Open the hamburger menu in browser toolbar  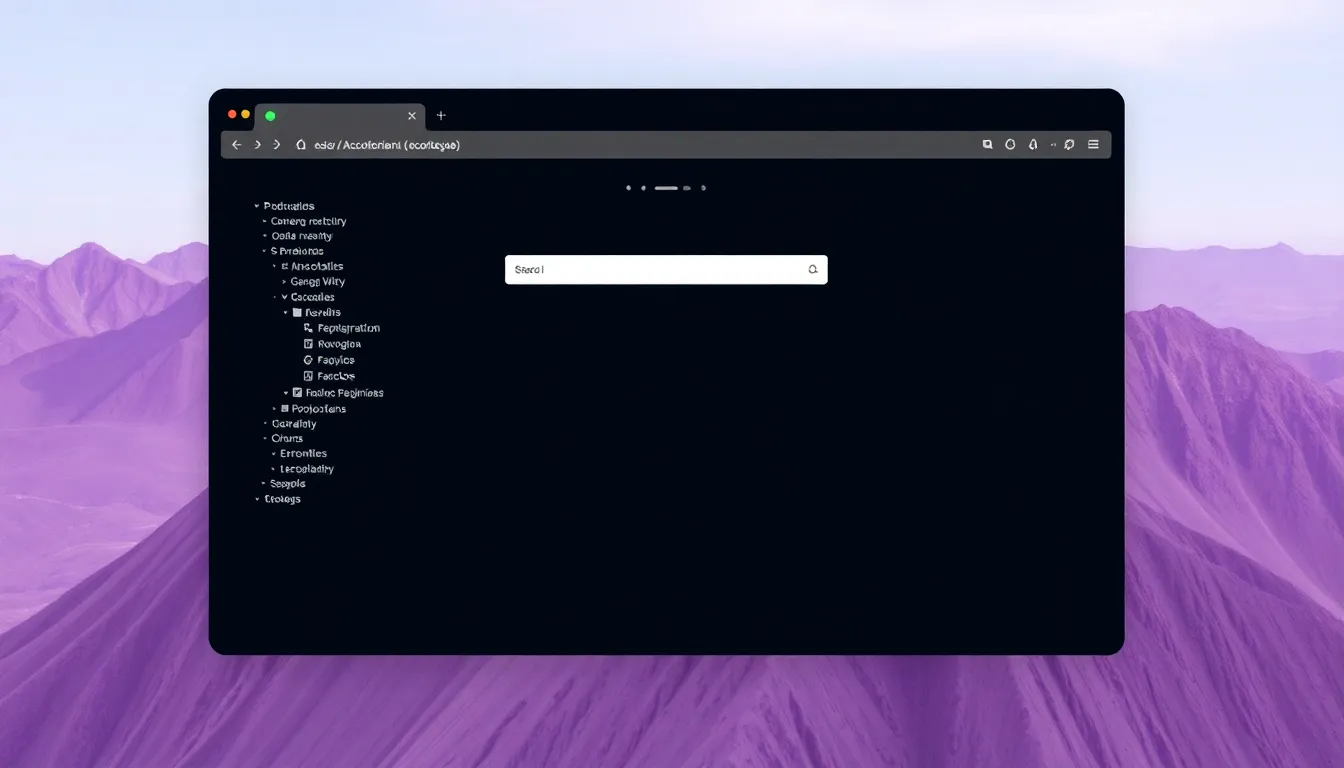[x=1093, y=145]
